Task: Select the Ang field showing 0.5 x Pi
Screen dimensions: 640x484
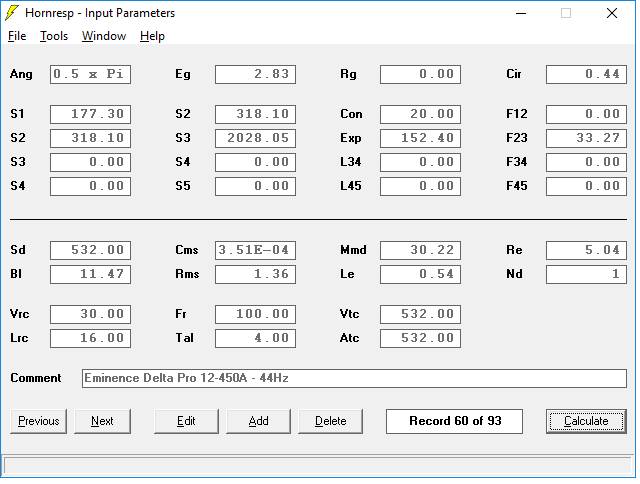Action: tap(90, 74)
